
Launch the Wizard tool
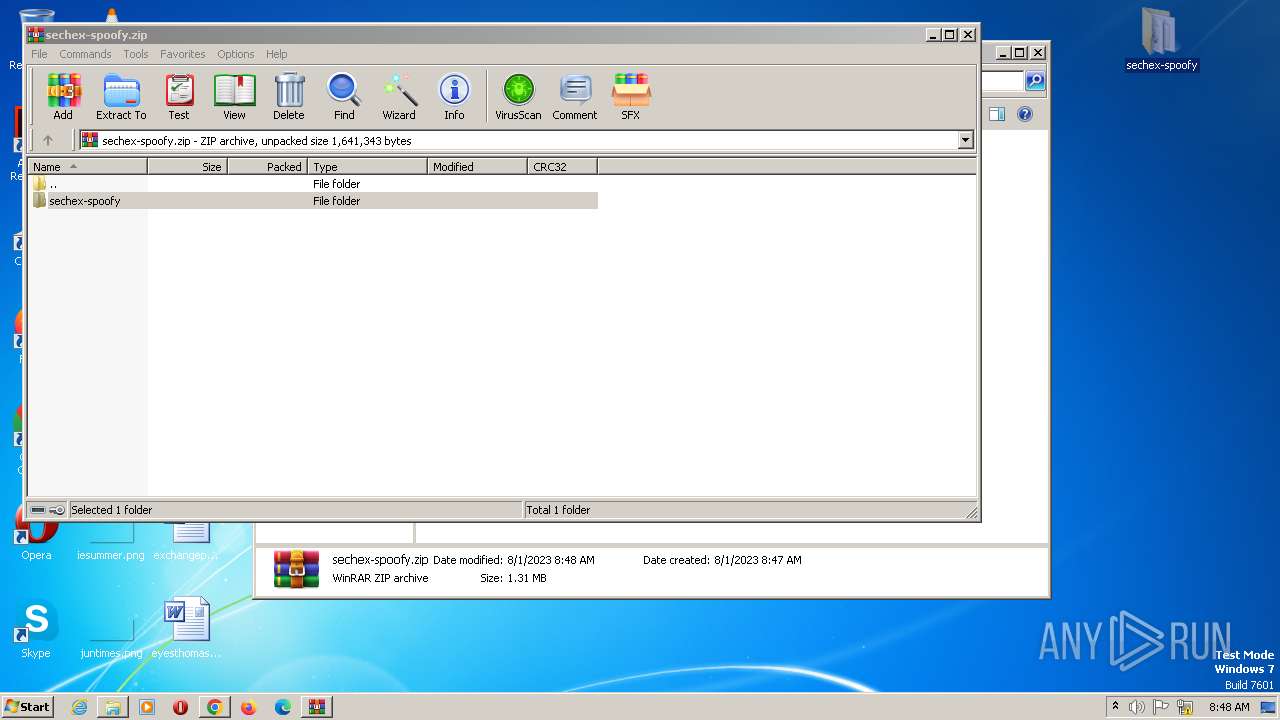pyautogui.click(x=399, y=97)
